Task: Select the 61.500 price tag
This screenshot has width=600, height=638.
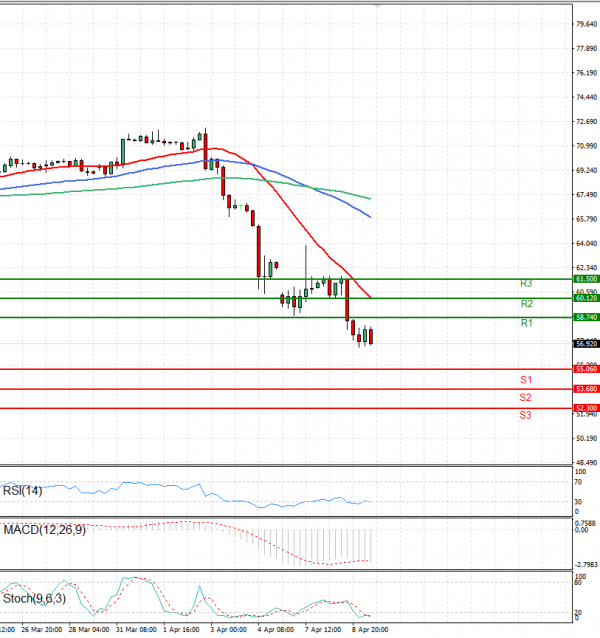Action: 586,279
